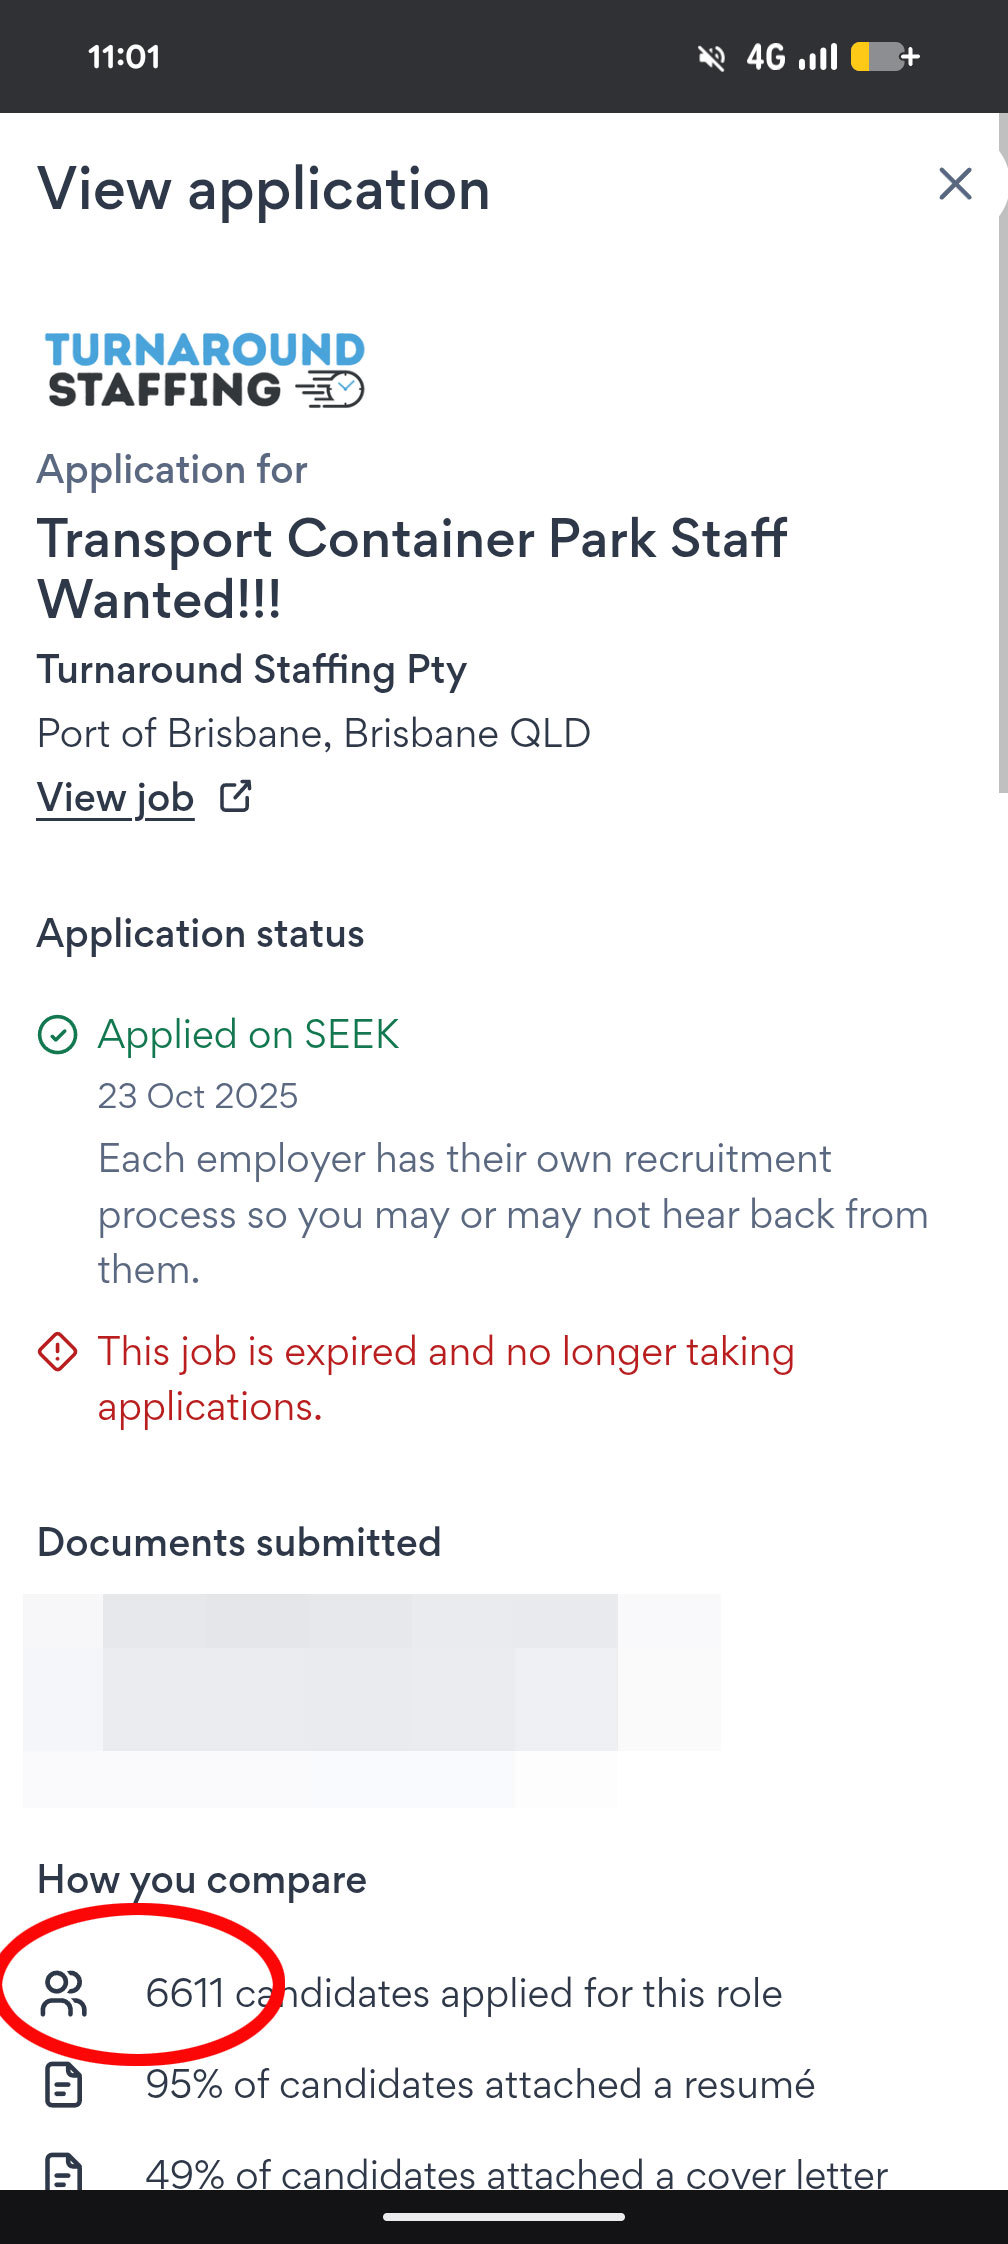1008x2244 pixels.
Task: Tap the battery charging indicator icon
Action: (884, 57)
